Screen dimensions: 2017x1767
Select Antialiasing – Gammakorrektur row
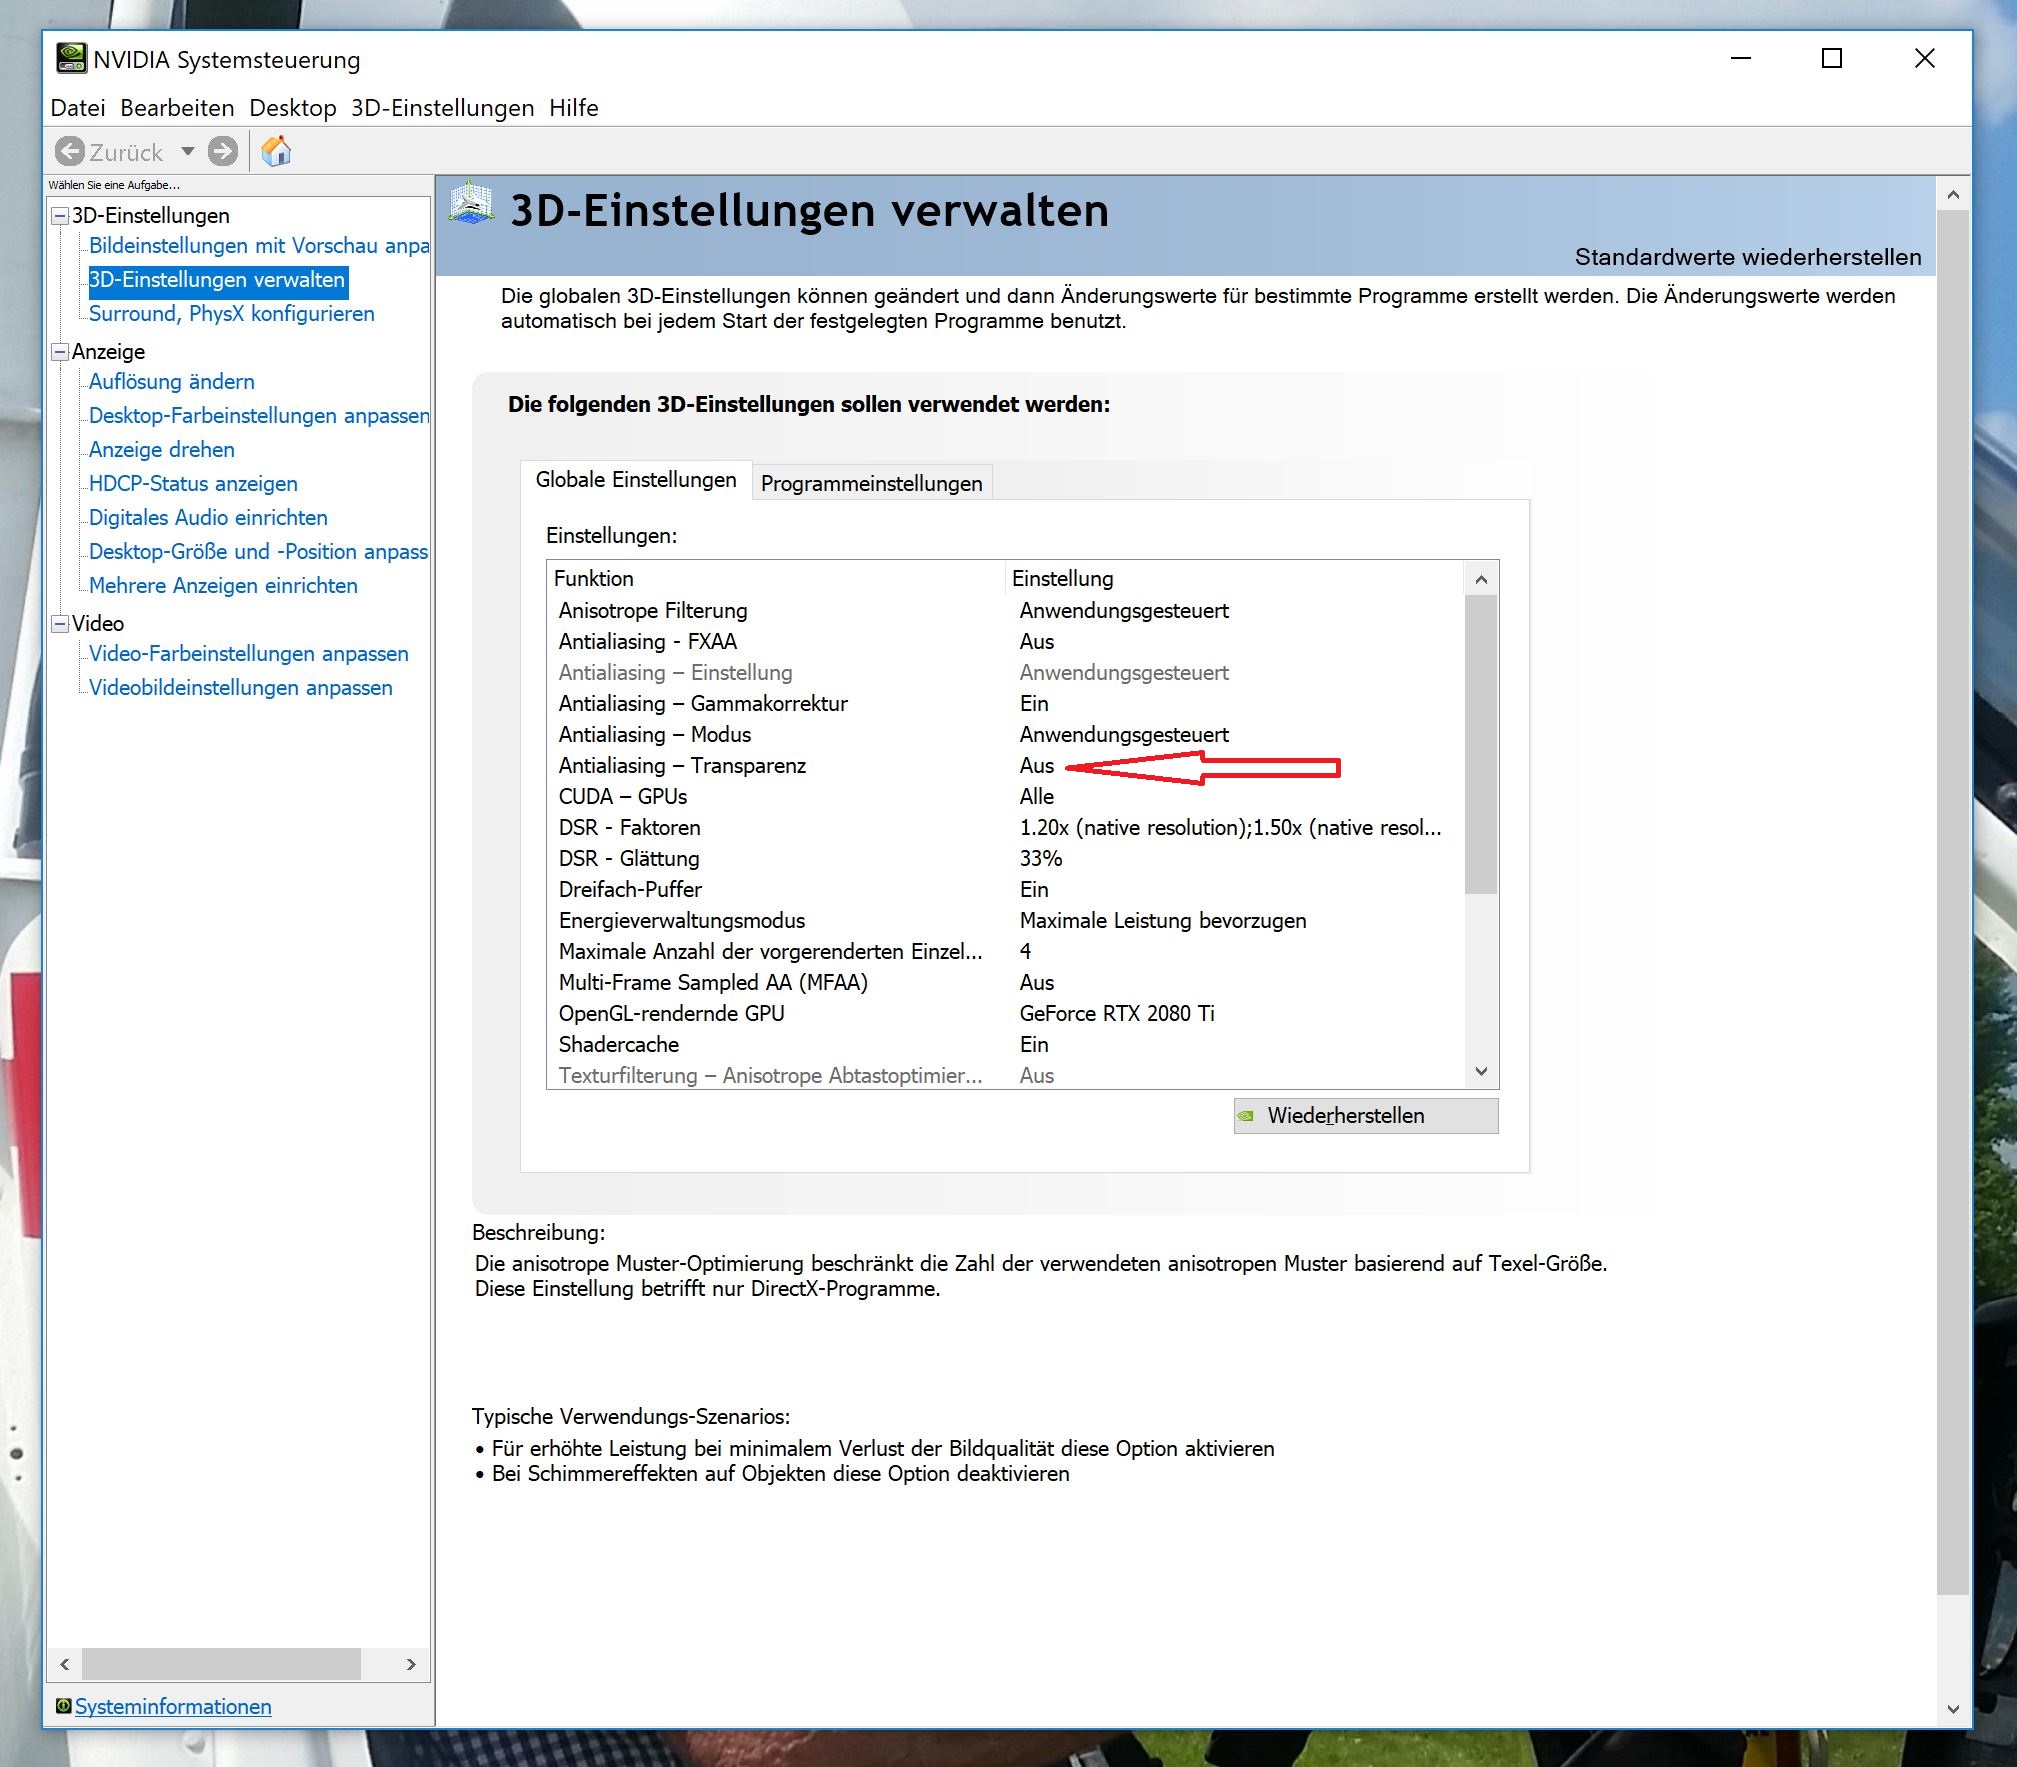click(x=1005, y=704)
